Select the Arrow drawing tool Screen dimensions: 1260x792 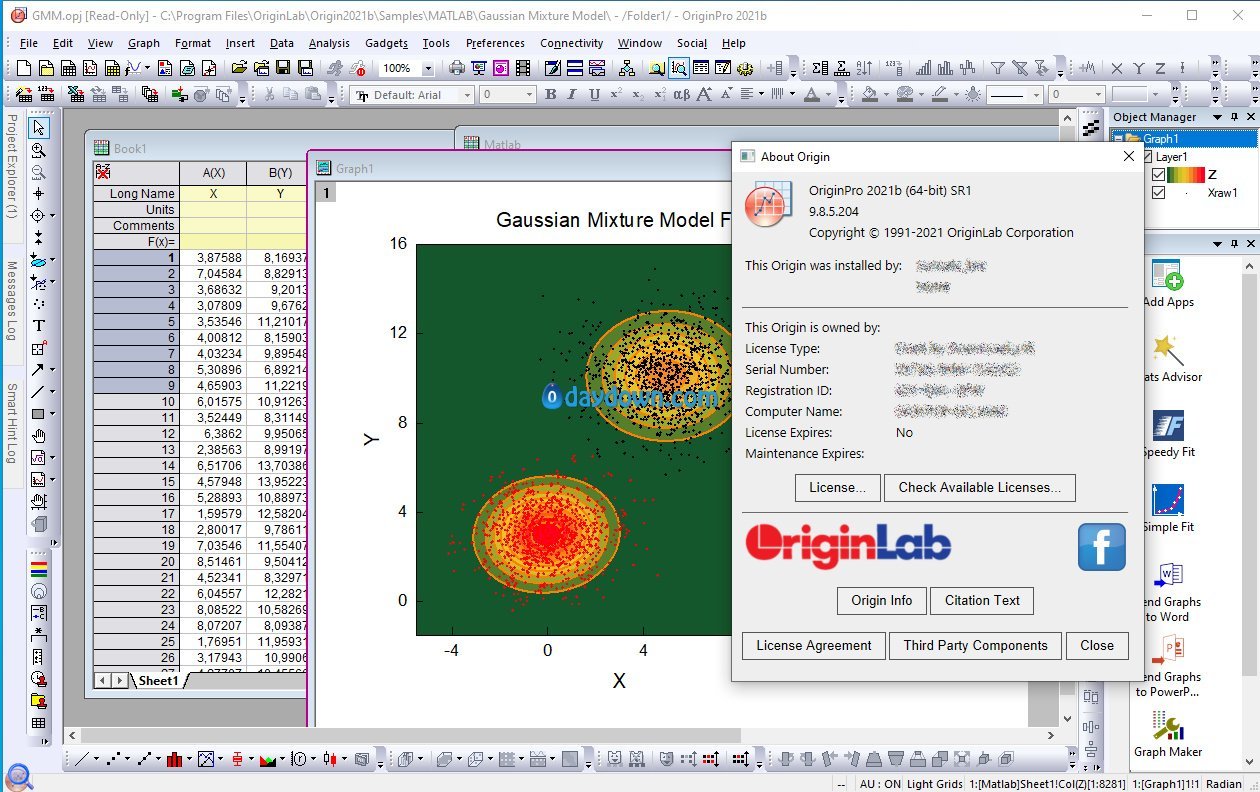(x=37, y=370)
